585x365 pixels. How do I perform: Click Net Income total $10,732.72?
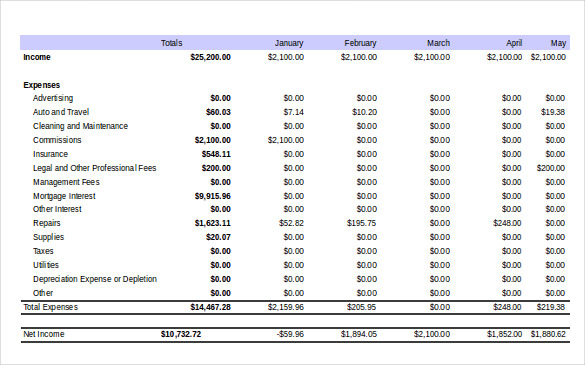pos(181,334)
